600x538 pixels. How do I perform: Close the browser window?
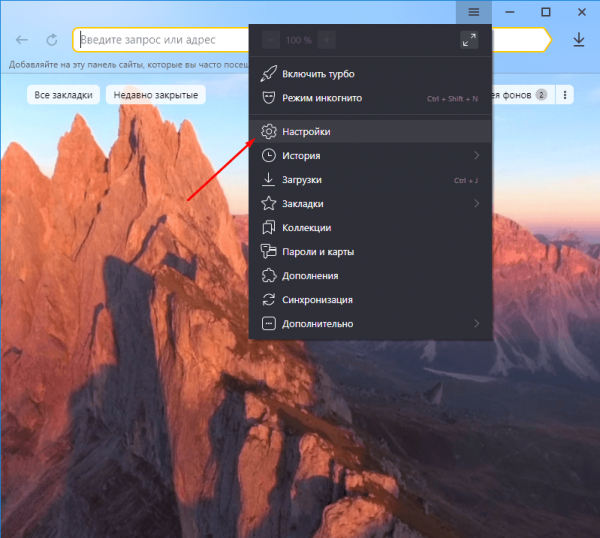[582, 12]
